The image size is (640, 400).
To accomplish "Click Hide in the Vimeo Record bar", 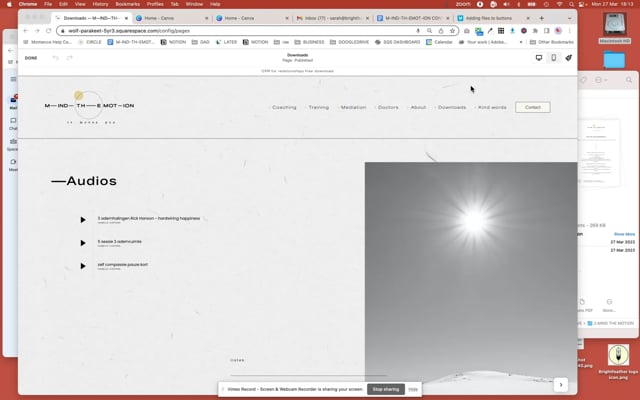I will 413,389.
